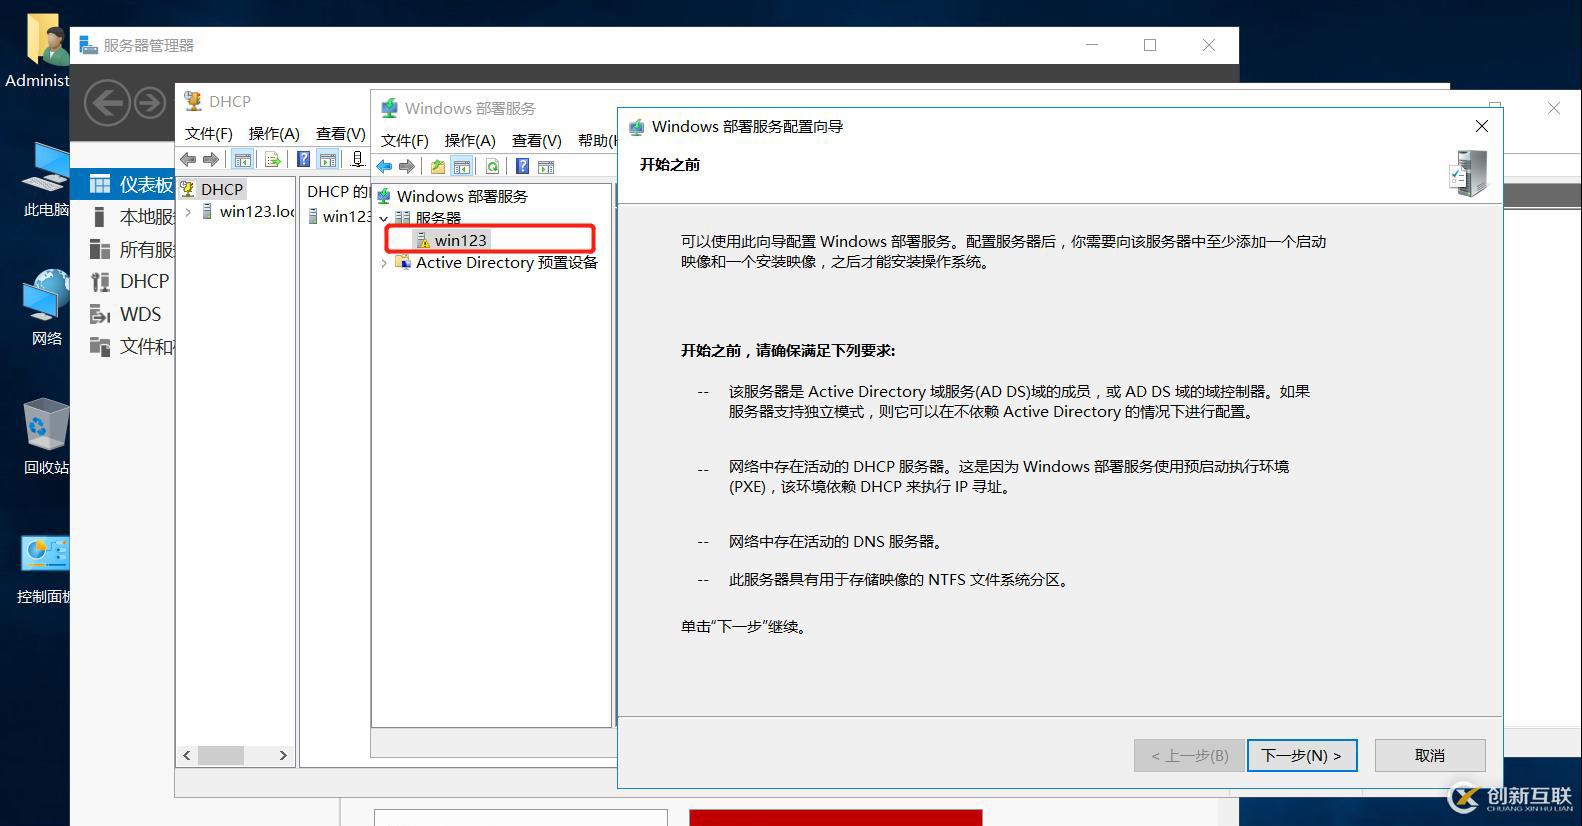Click 取消 button in wizard

click(x=1429, y=755)
